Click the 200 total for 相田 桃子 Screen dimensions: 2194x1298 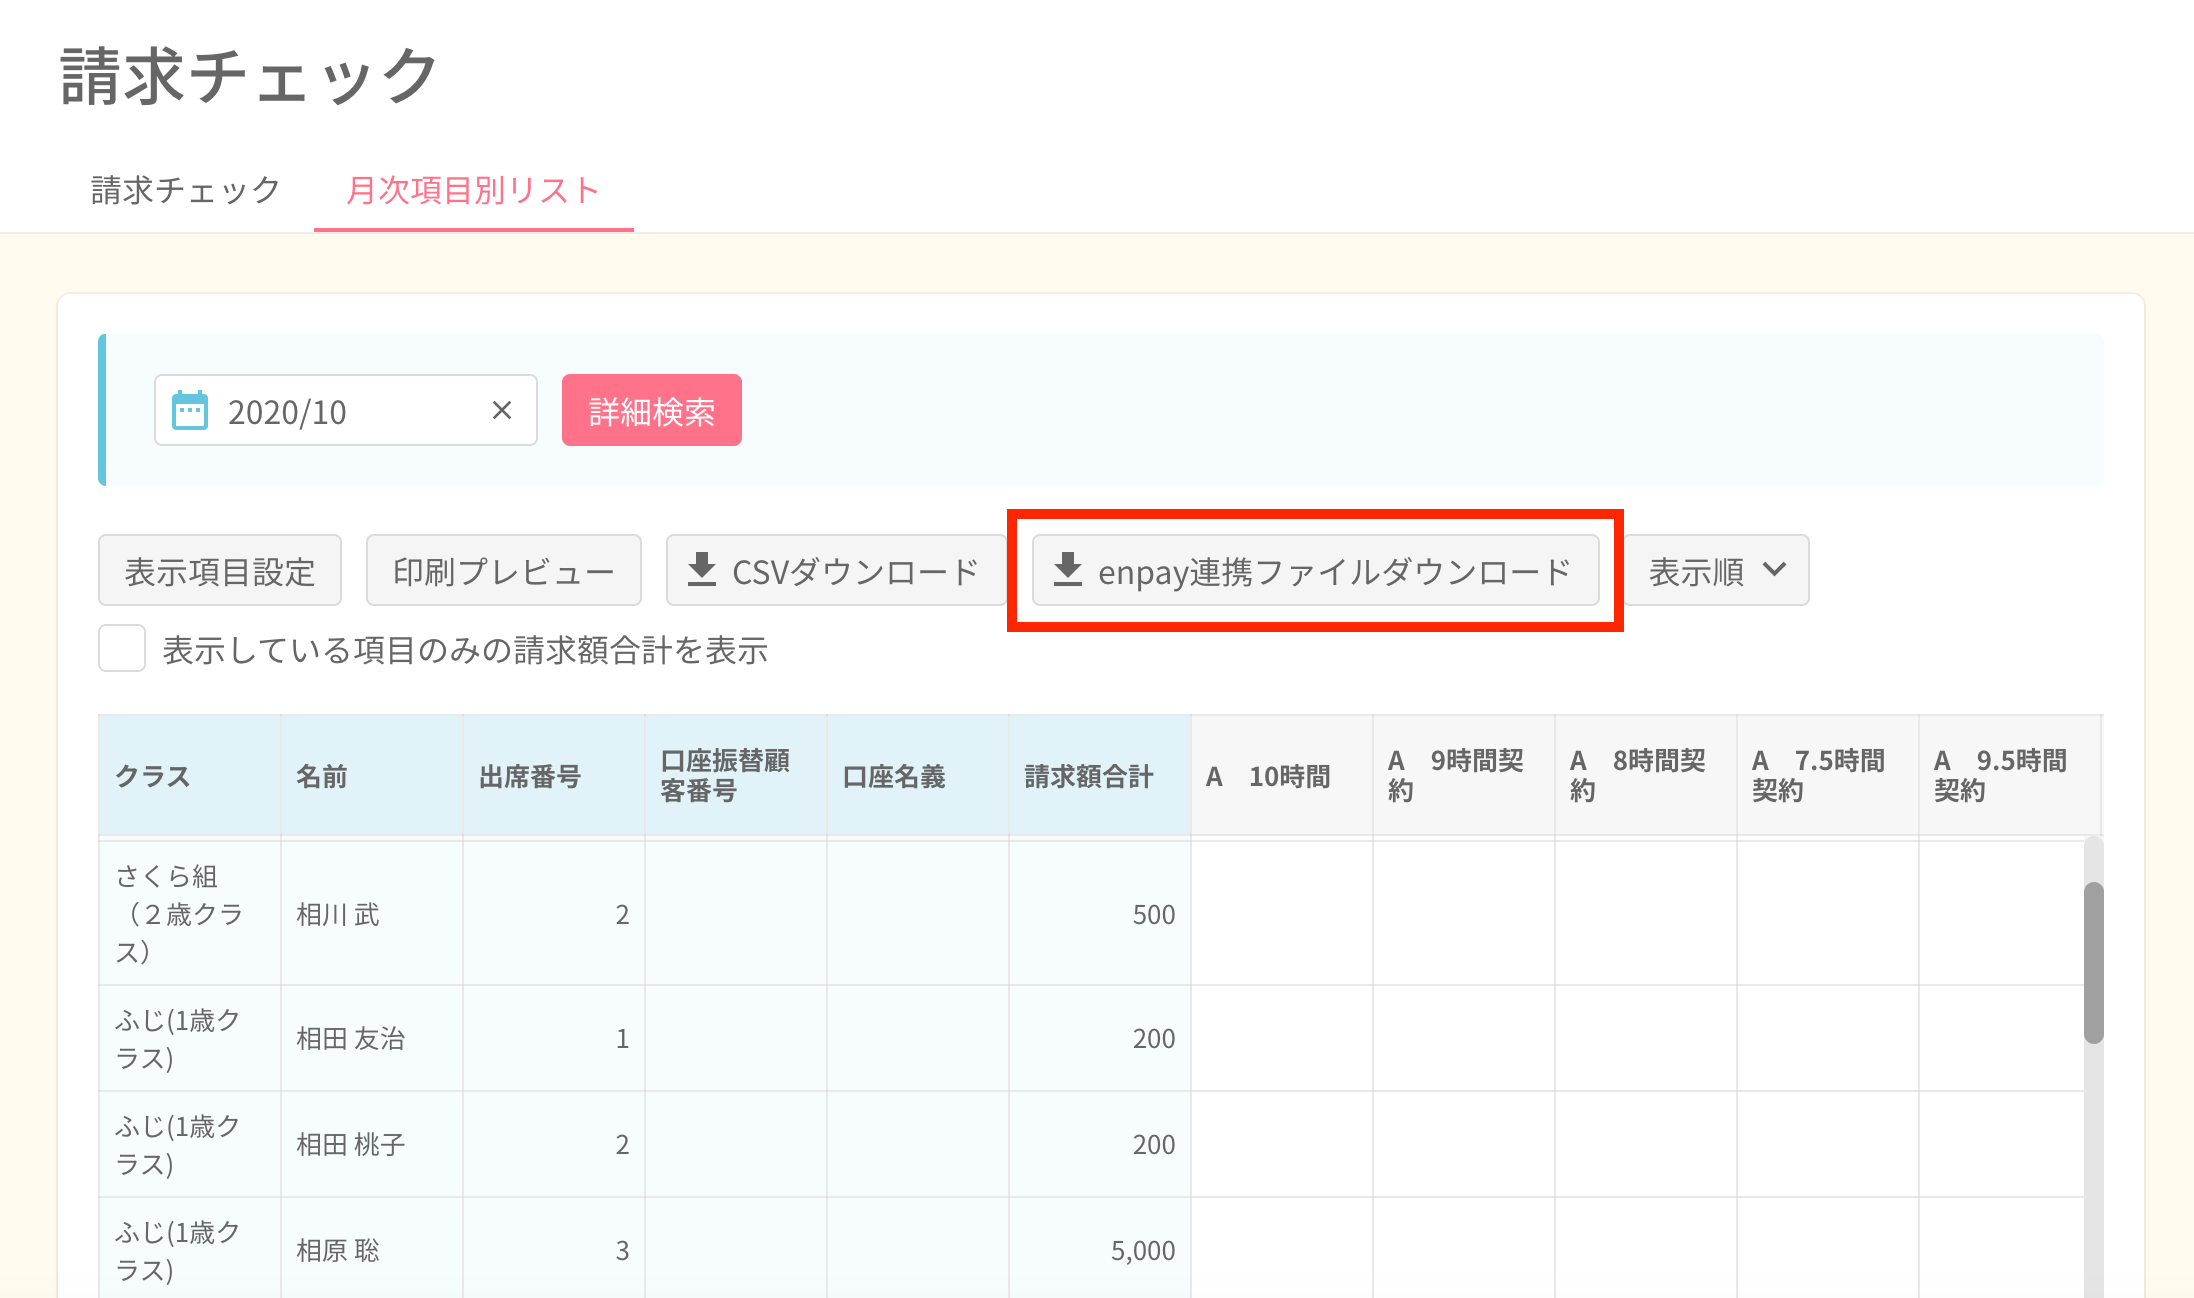tap(1100, 1144)
